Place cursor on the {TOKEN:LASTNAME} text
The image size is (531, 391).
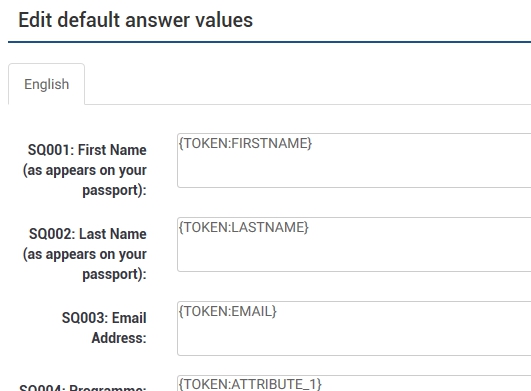click(x=243, y=227)
